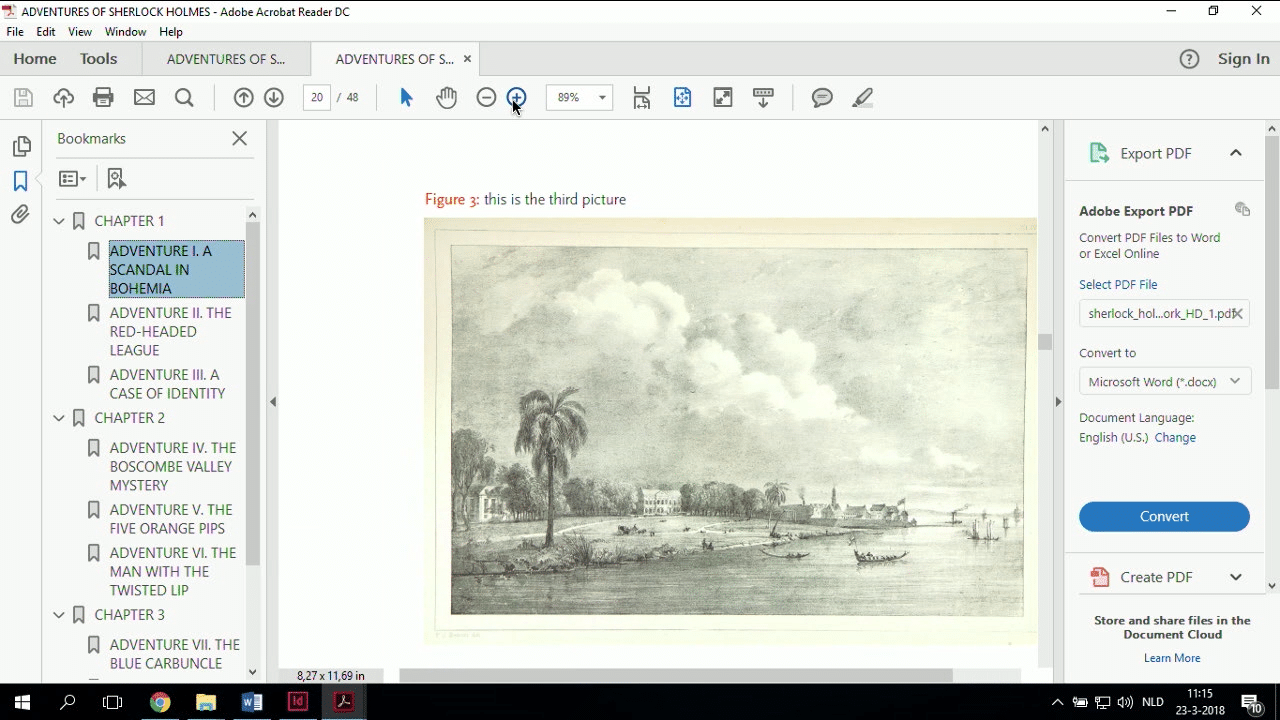Image resolution: width=1280 pixels, height=720 pixels.
Task: Toggle the Bookmarks panel icon in sidebar
Action: (20, 181)
